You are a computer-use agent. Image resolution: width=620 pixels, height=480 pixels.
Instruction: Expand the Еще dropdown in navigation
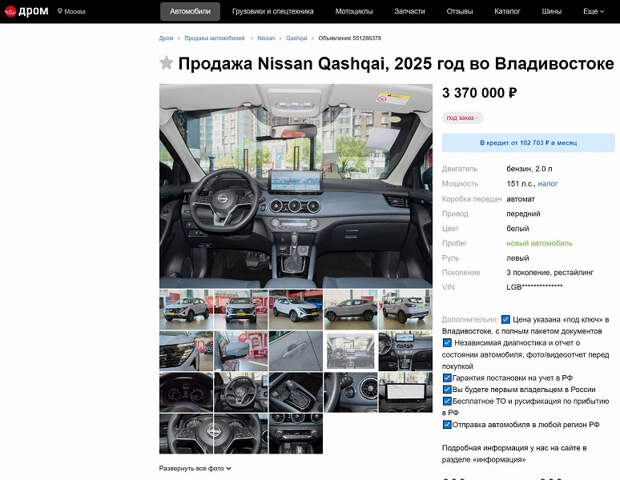pos(594,11)
